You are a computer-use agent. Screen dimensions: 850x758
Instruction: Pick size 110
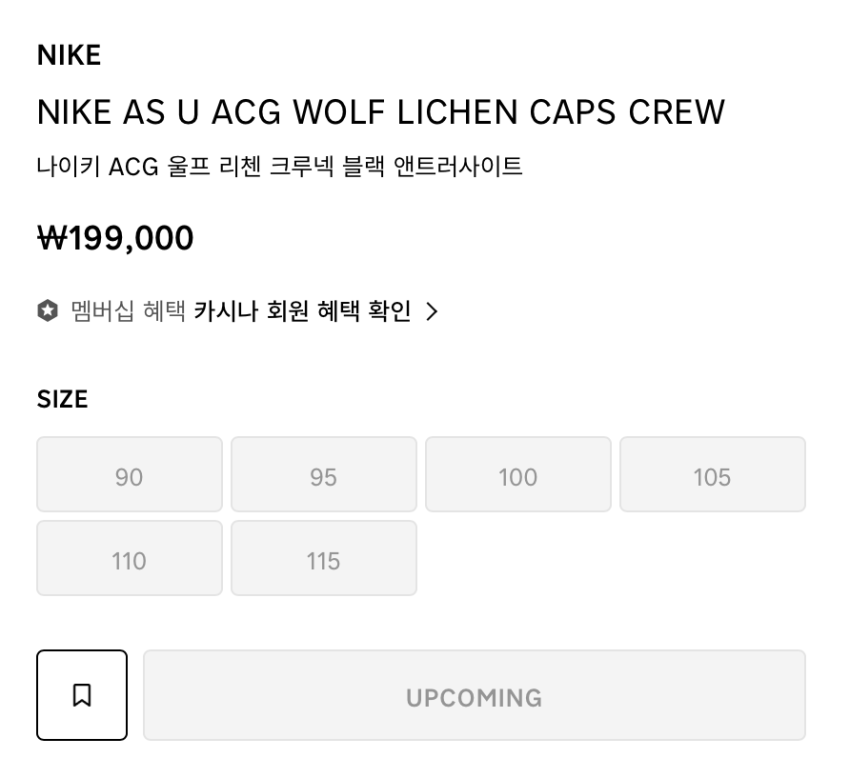pyautogui.click(x=129, y=559)
